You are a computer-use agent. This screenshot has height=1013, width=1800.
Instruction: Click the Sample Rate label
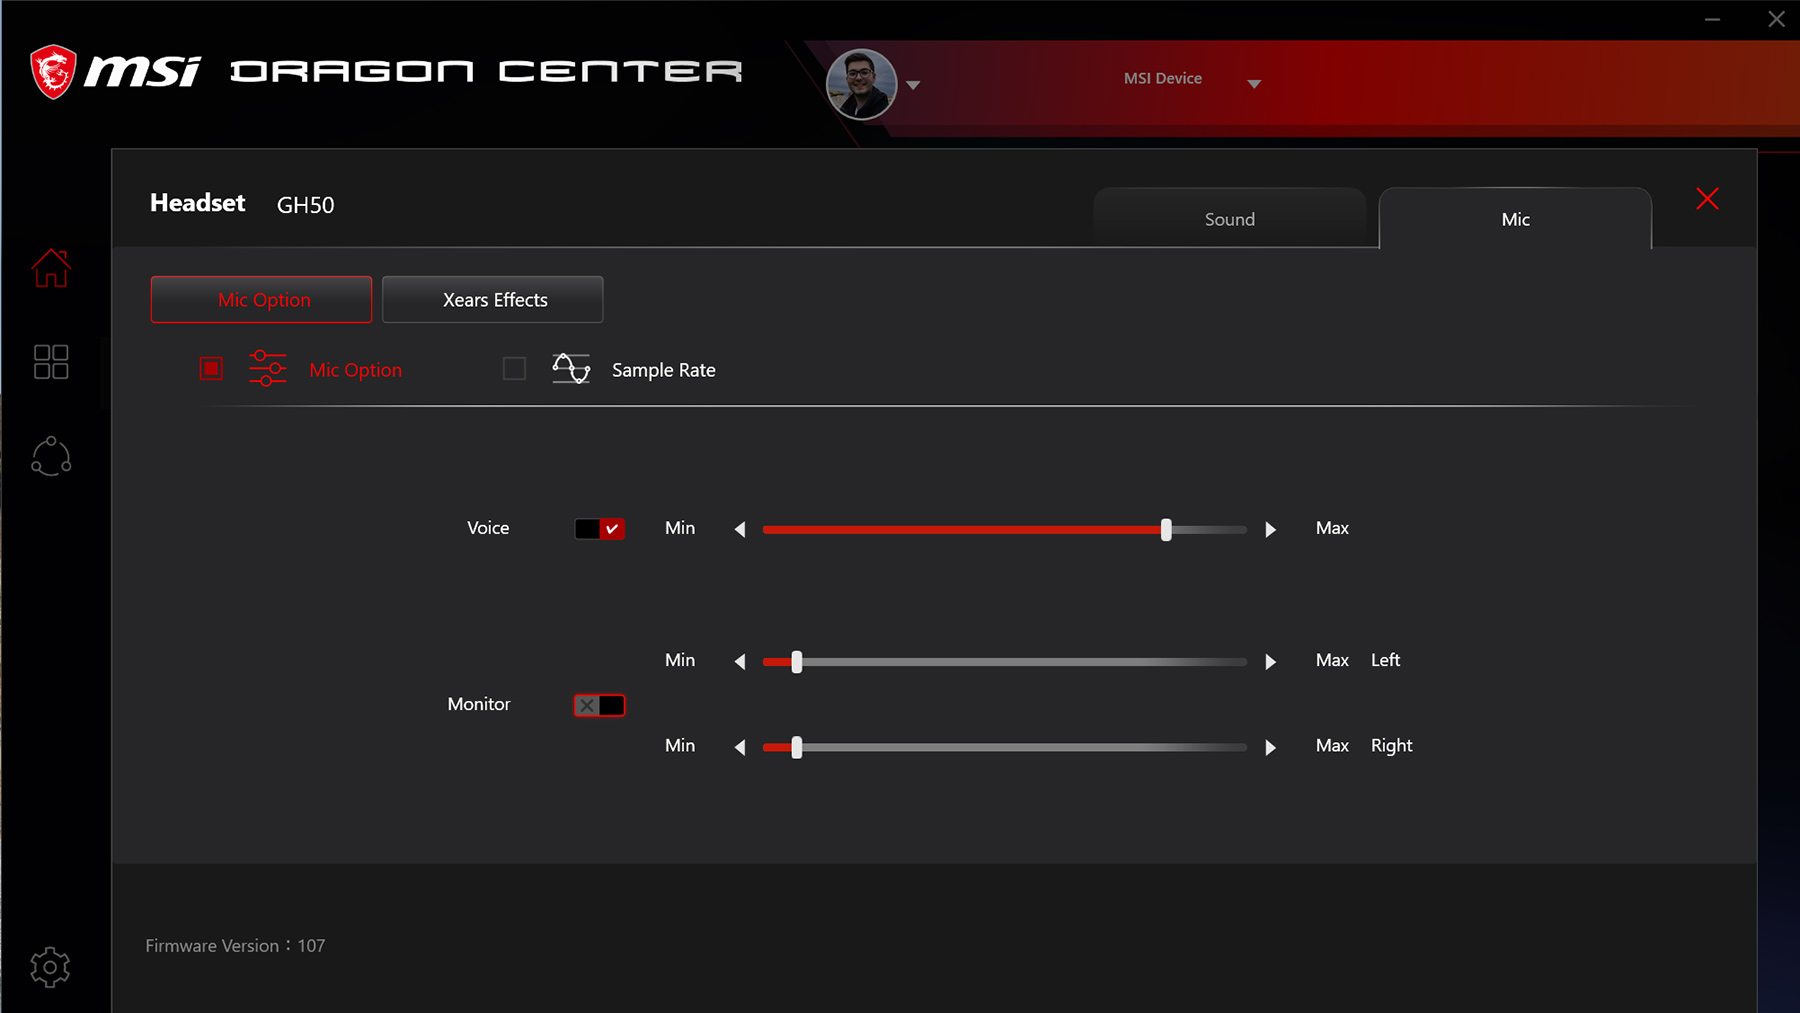[x=664, y=370]
